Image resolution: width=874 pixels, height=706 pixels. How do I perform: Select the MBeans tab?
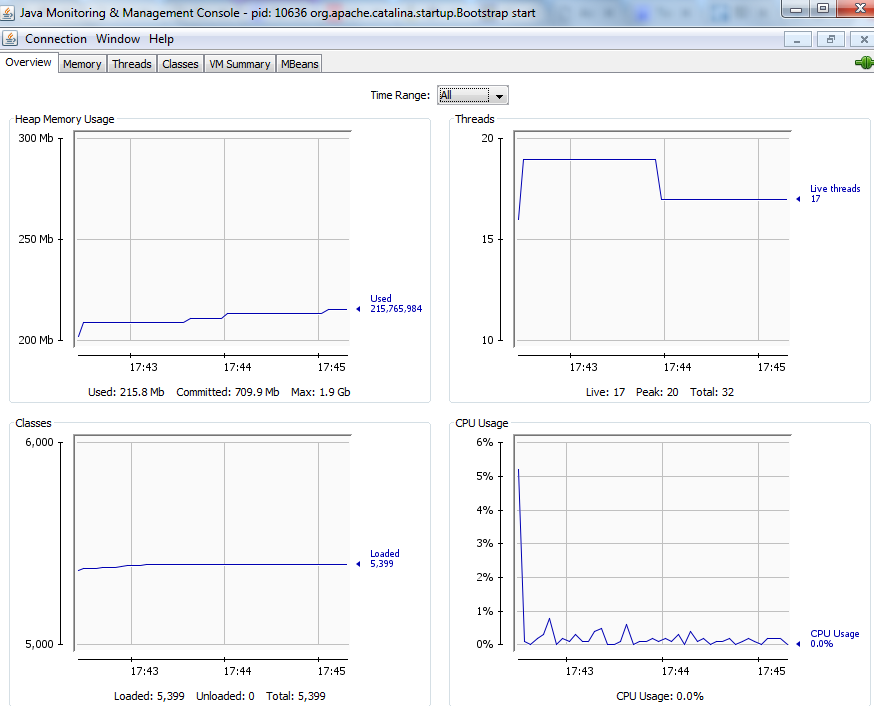(x=299, y=64)
